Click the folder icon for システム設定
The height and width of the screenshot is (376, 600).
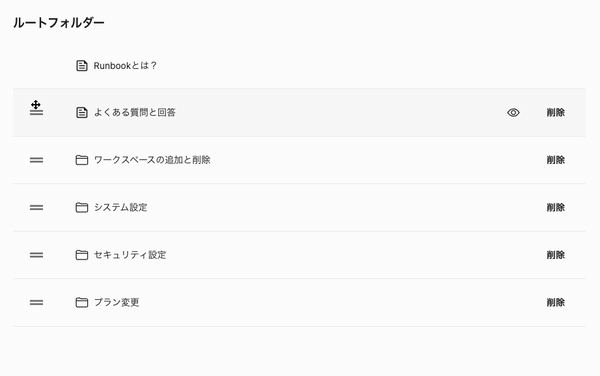coord(82,207)
